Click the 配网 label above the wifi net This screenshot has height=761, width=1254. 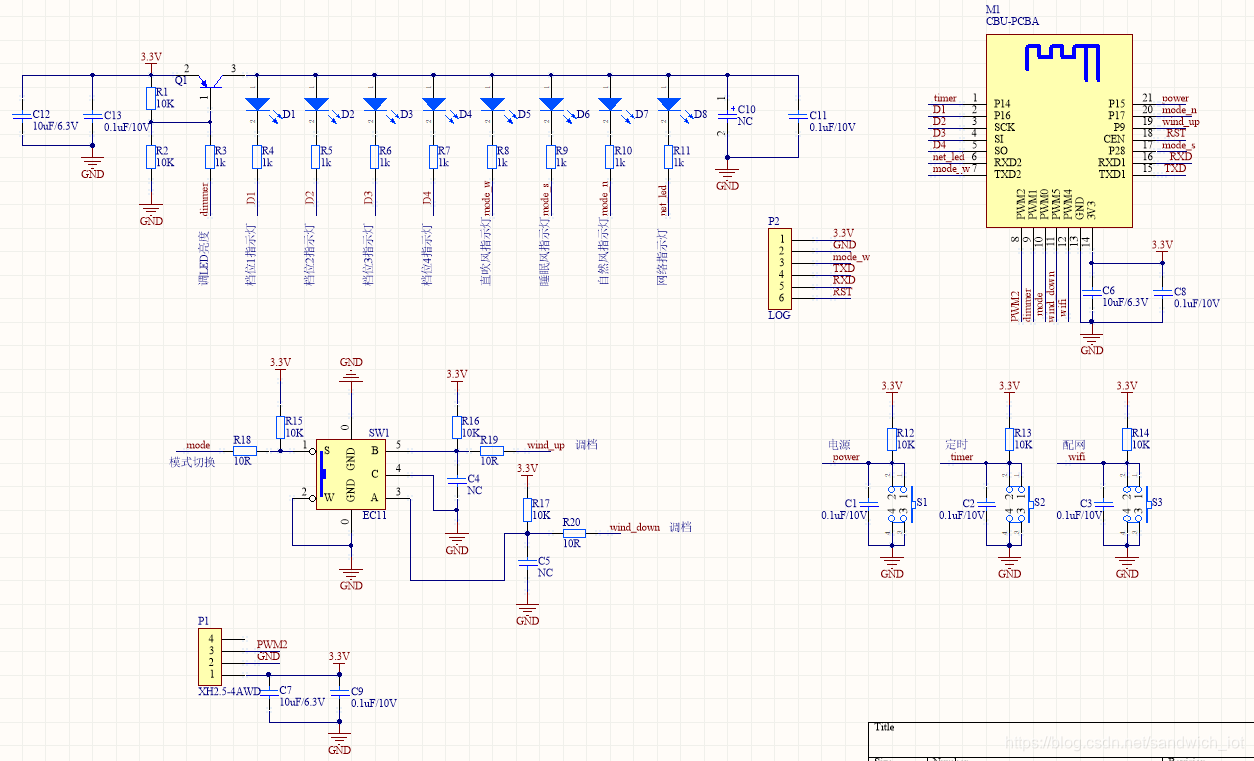1074,444
